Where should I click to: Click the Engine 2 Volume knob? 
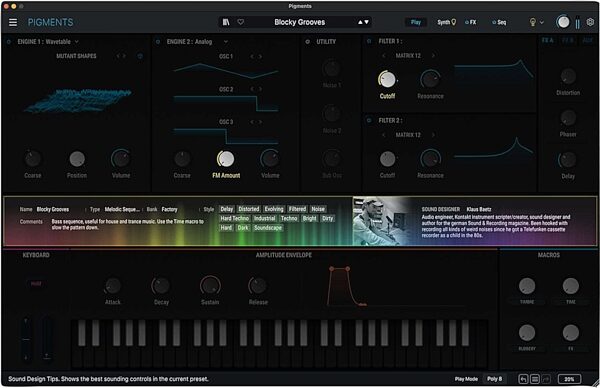coord(270,159)
